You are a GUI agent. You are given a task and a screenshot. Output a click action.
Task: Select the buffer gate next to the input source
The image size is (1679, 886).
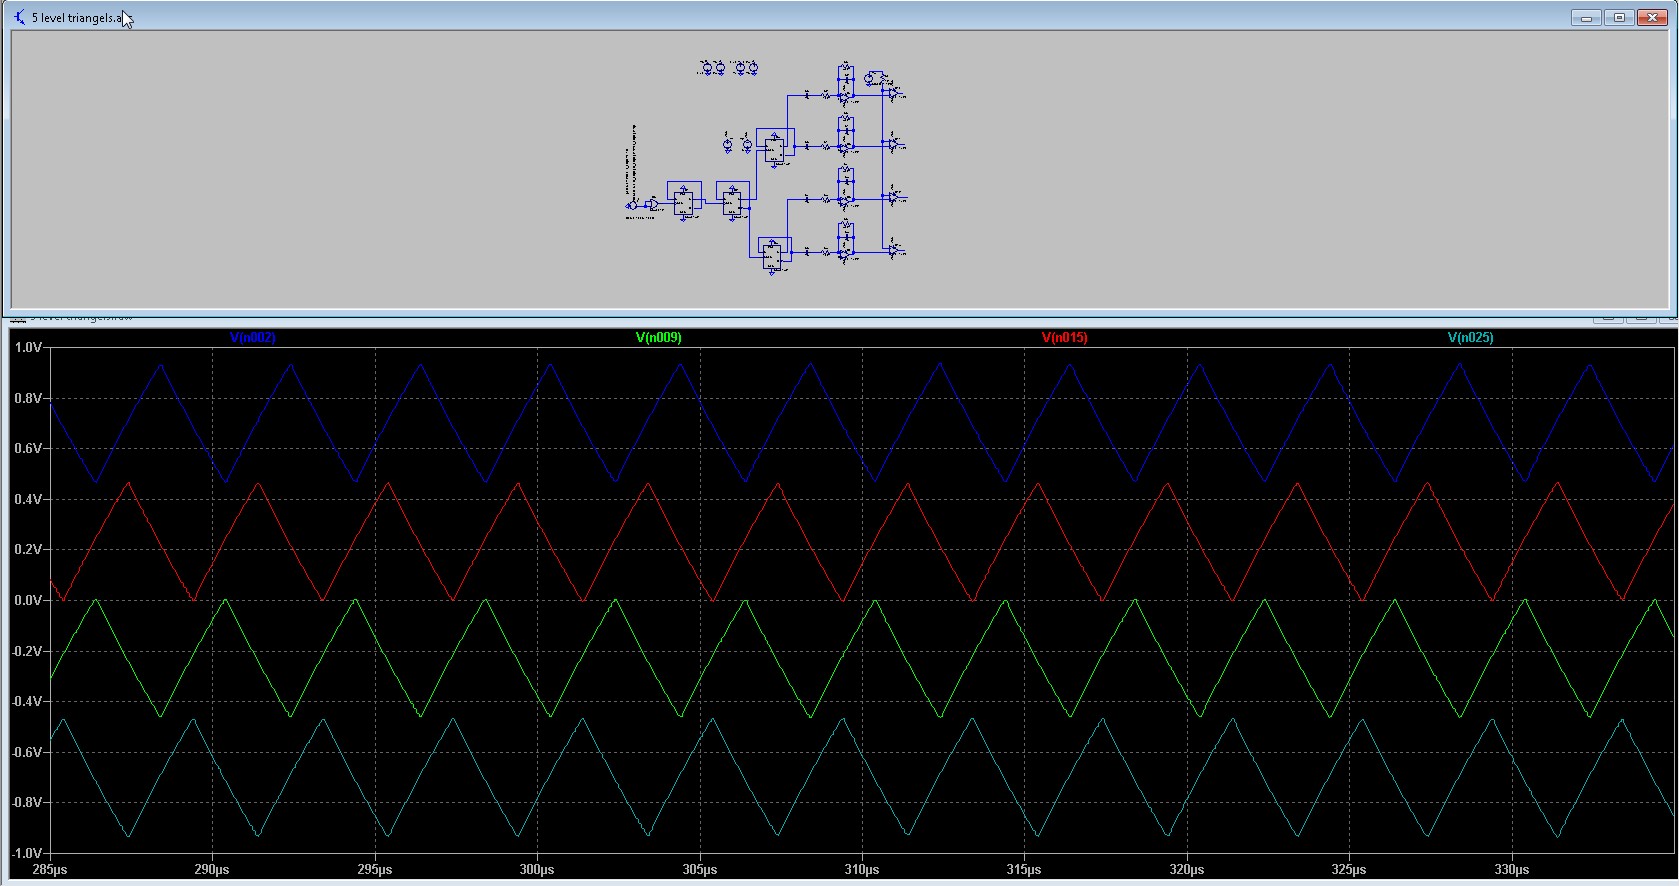(652, 205)
